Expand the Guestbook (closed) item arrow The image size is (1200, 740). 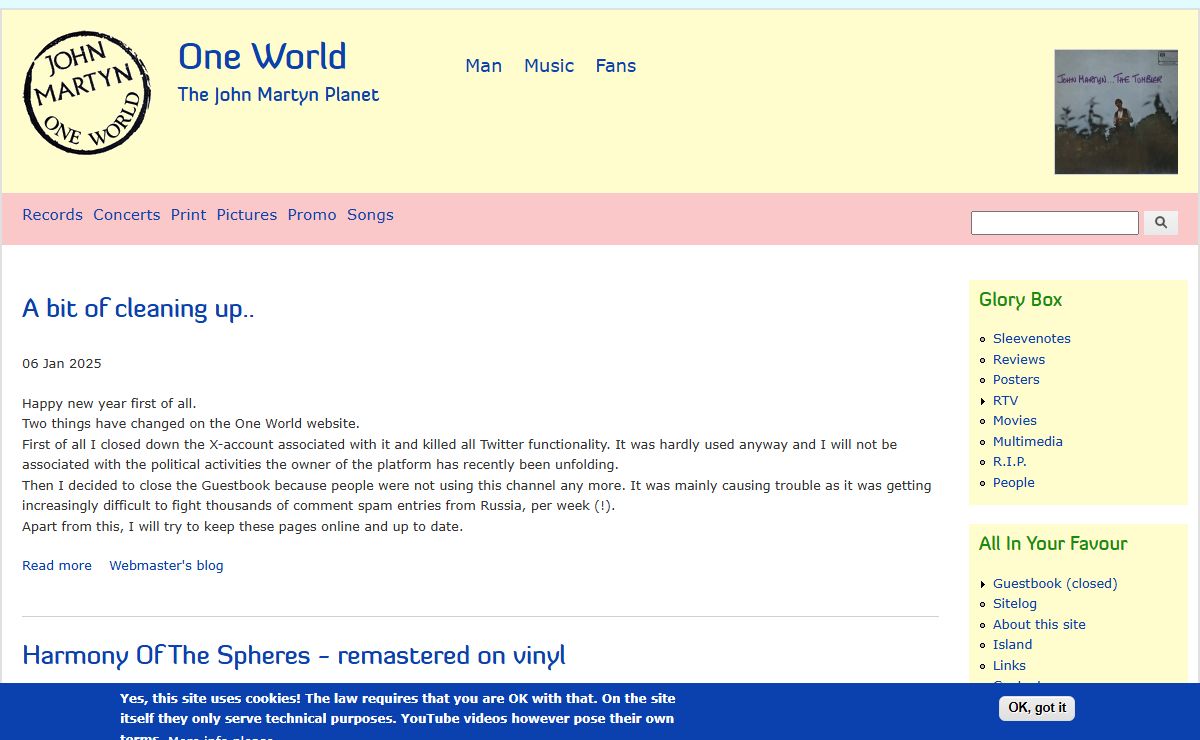click(983, 584)
